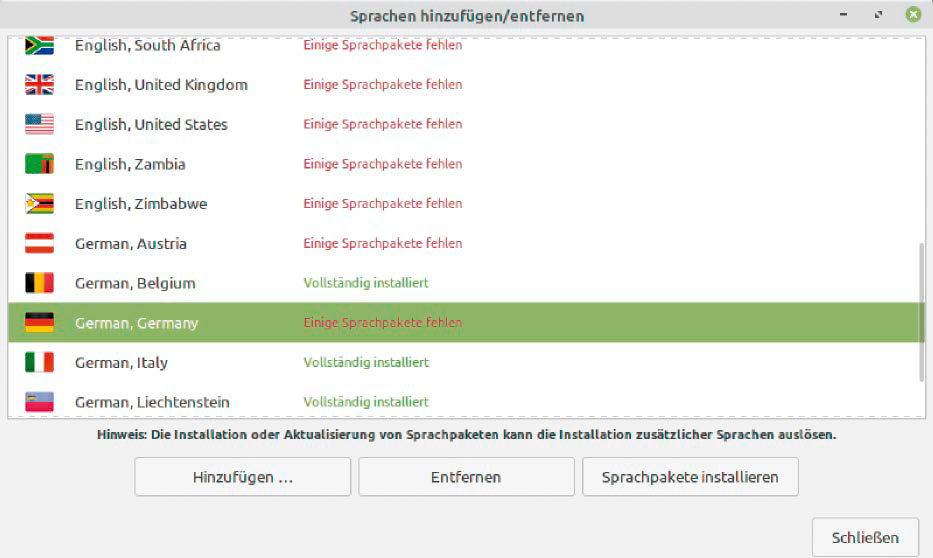Click the United States flag icon
Viewport: 933px width, 558px height.
(39, 124)
